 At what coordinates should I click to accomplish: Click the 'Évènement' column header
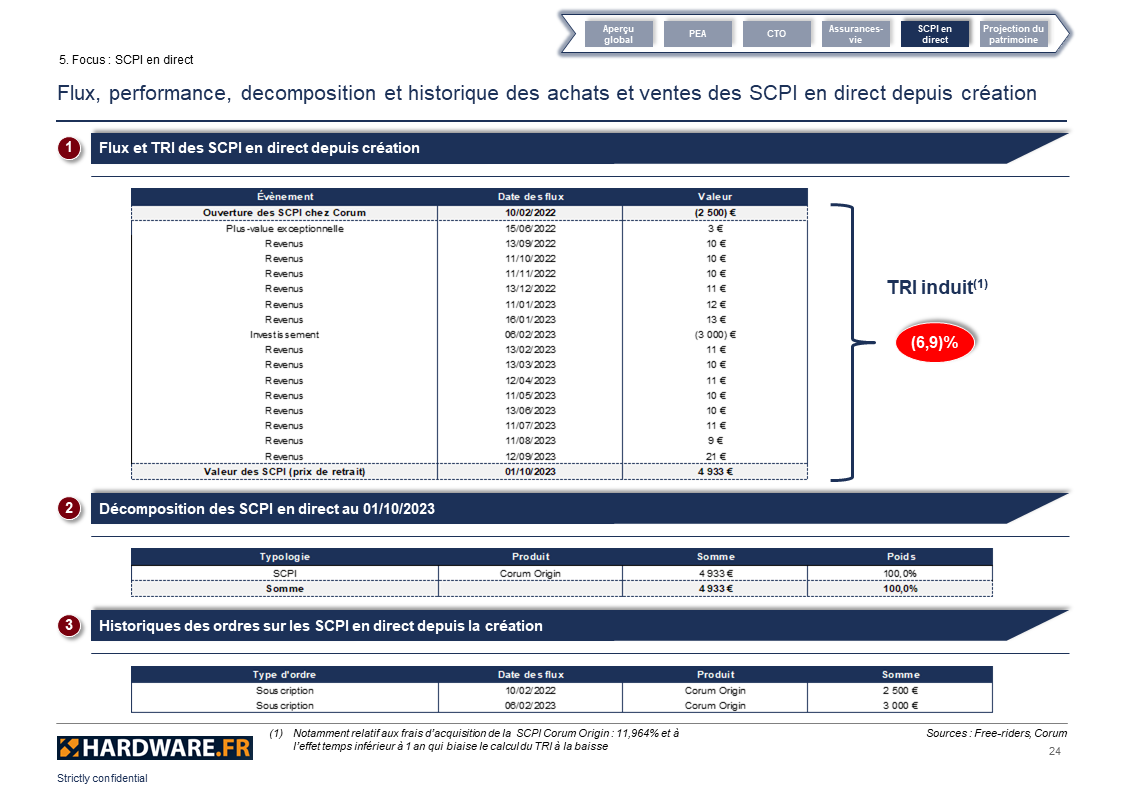284,196
